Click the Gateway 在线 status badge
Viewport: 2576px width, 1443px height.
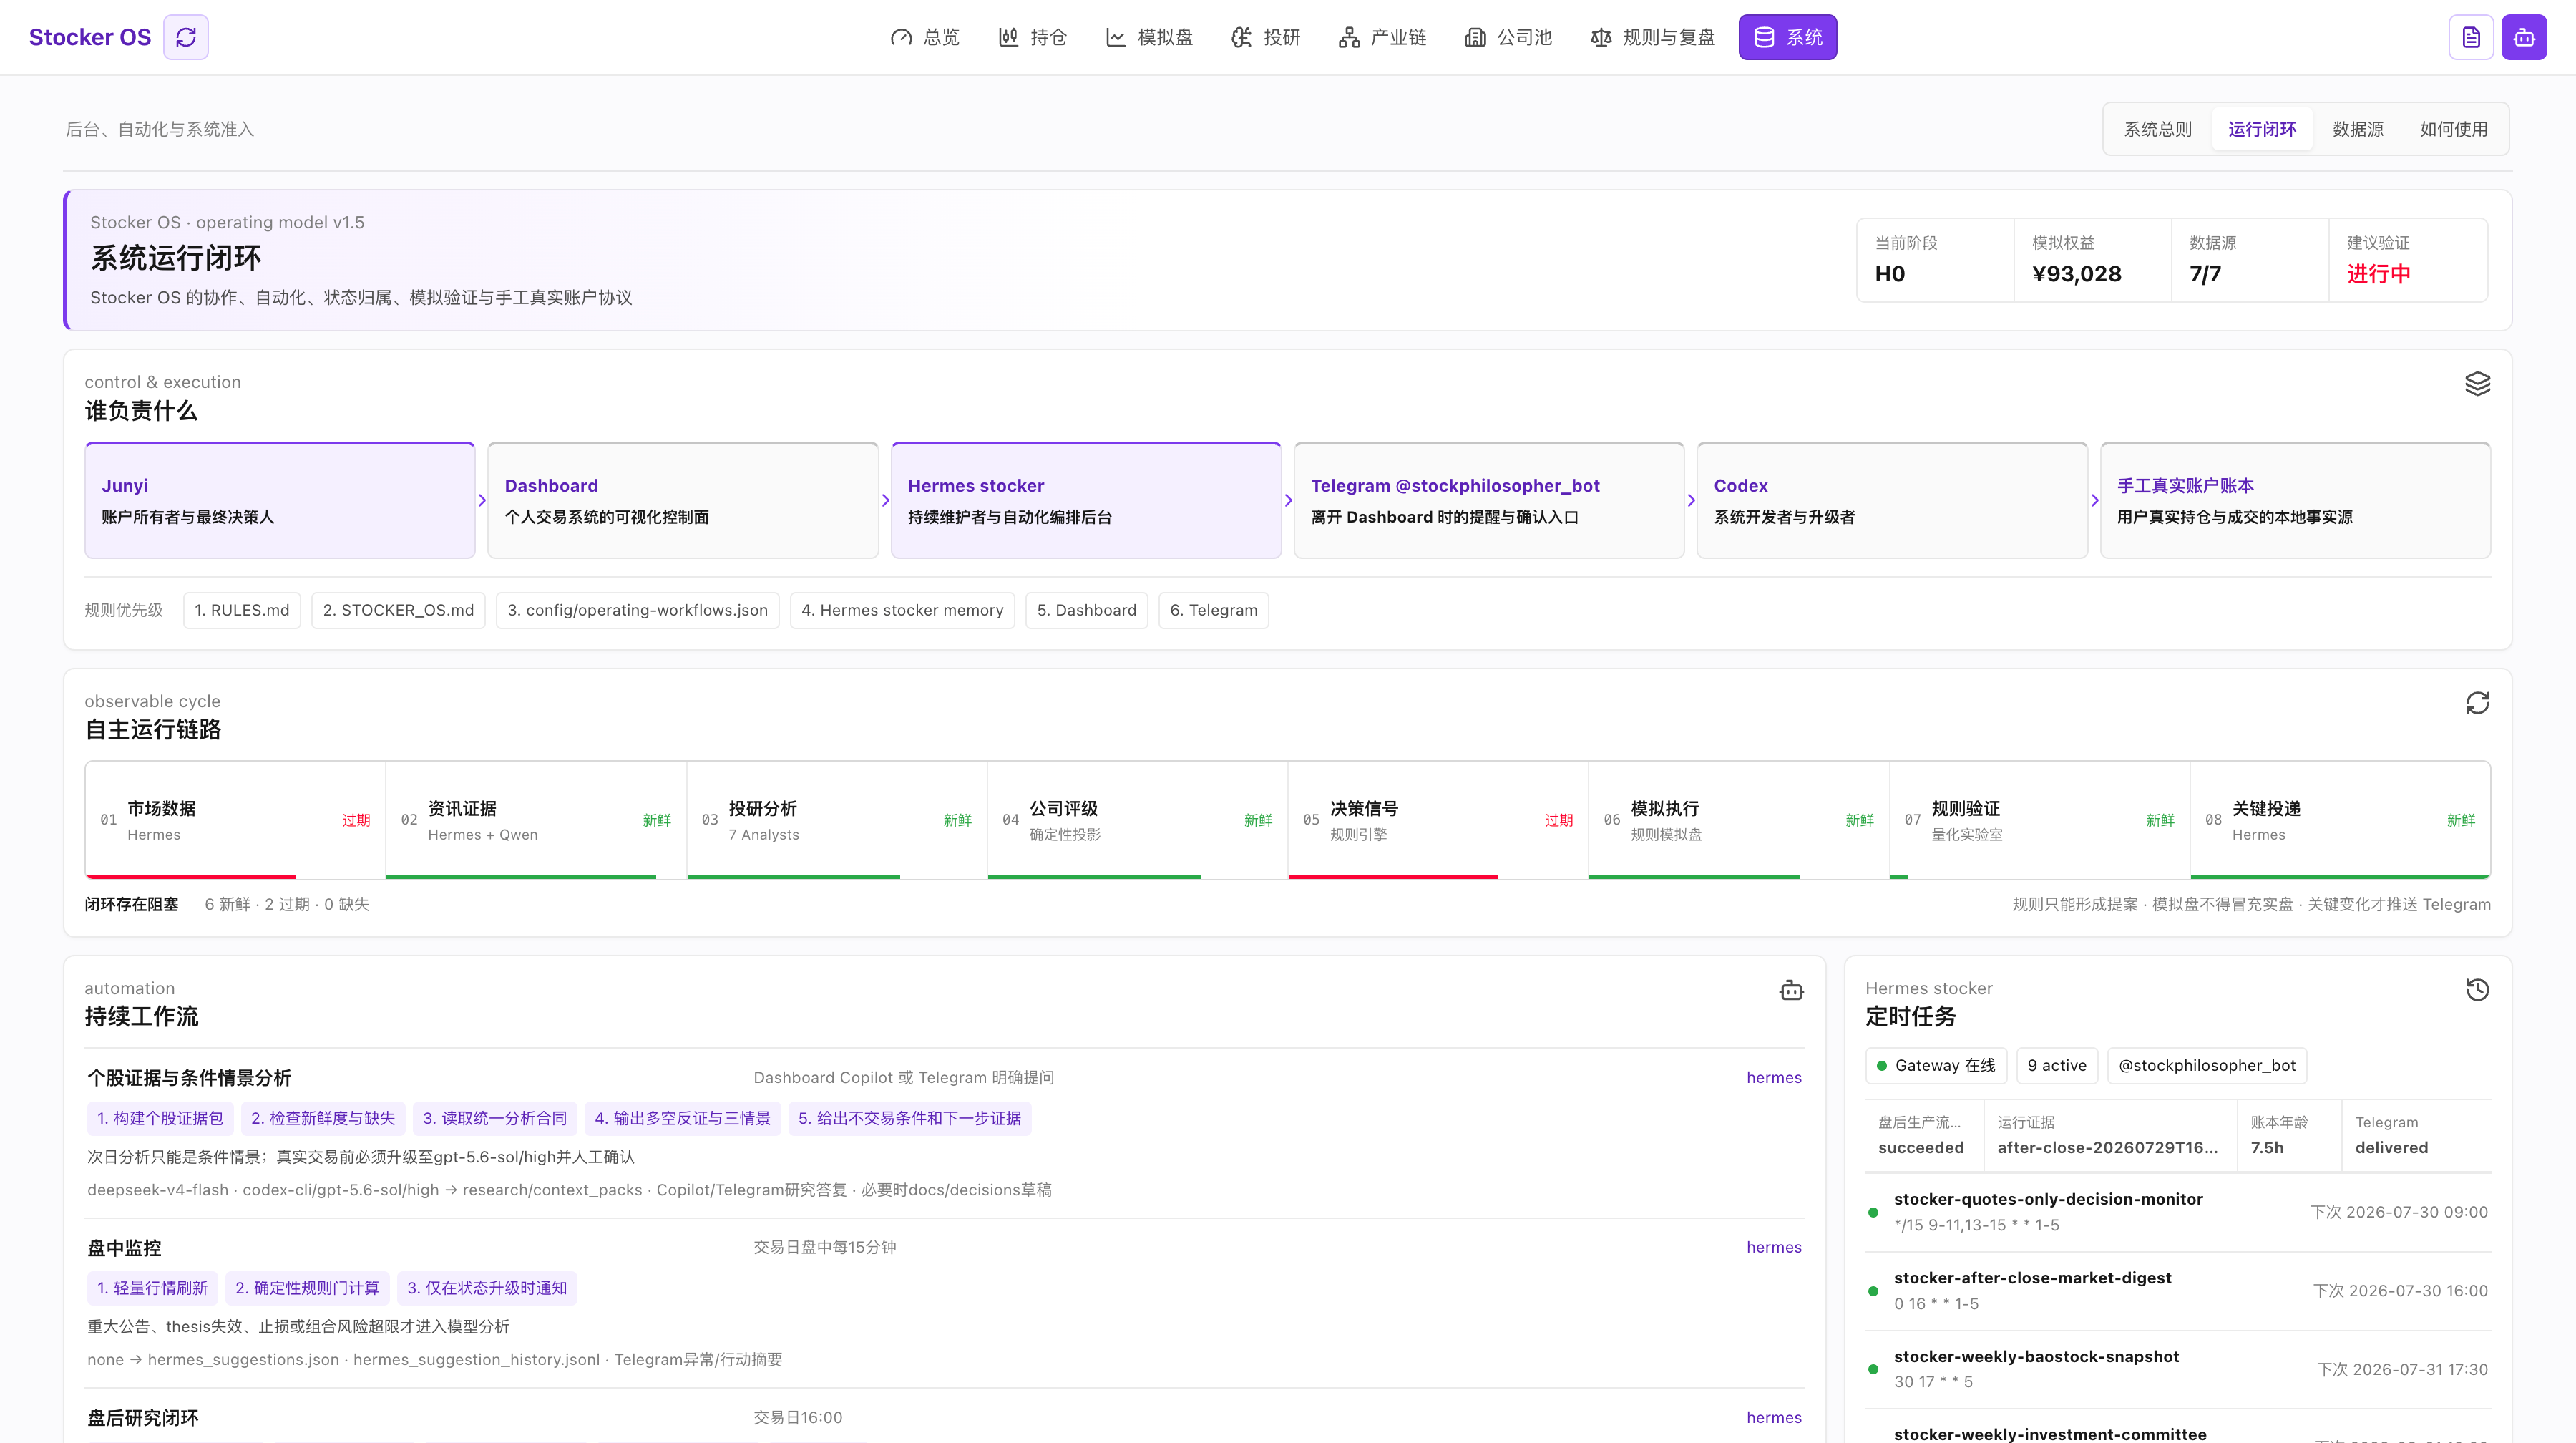click(x=1936, y=1065)
